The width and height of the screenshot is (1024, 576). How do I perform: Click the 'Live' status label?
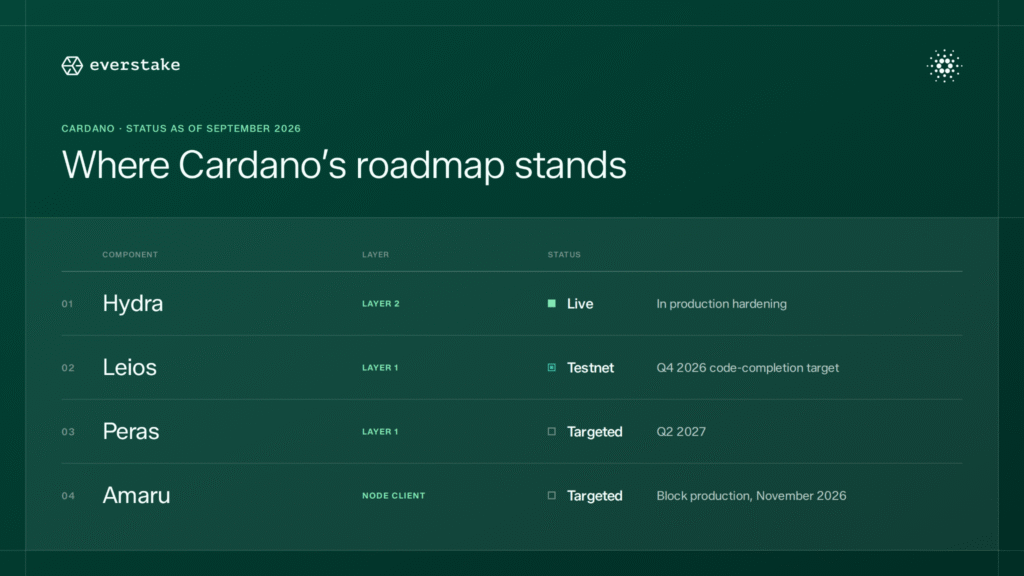(580, 304)
